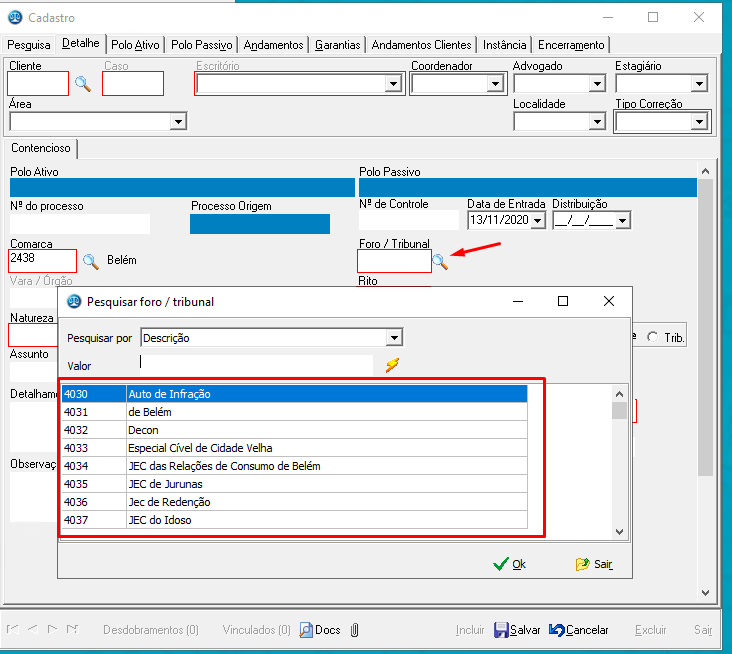Open Foro / Tribunal search magnifier
This screenshot has width=732, height=654.
pyautogui.click(x=440, y=262)
